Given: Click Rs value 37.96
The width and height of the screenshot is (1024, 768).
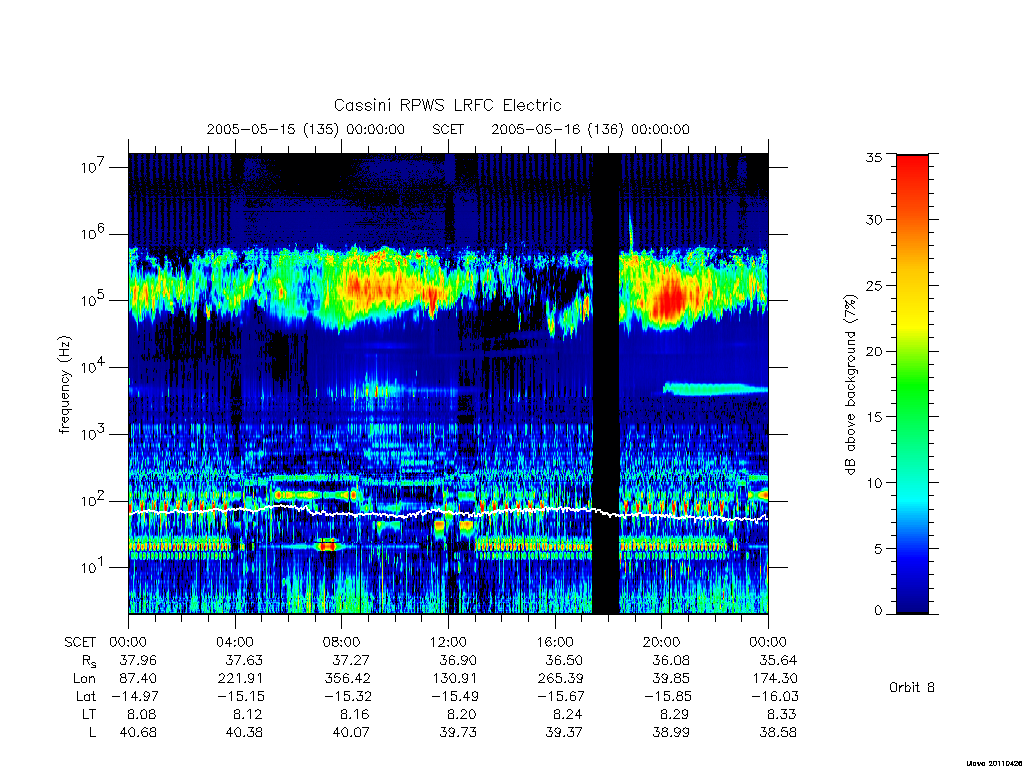Looking at the screenshot, I should (x=138, y=660).
